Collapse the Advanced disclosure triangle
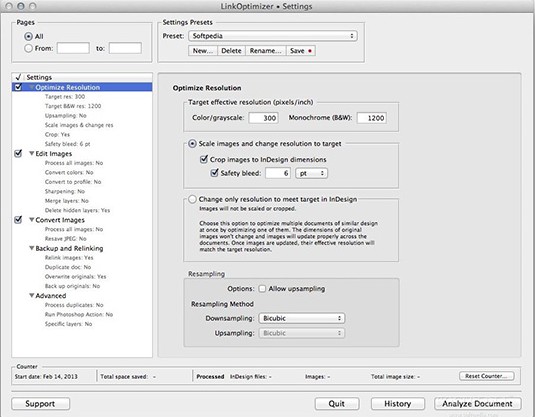This screenshot has width=535, height=417. 31,296
